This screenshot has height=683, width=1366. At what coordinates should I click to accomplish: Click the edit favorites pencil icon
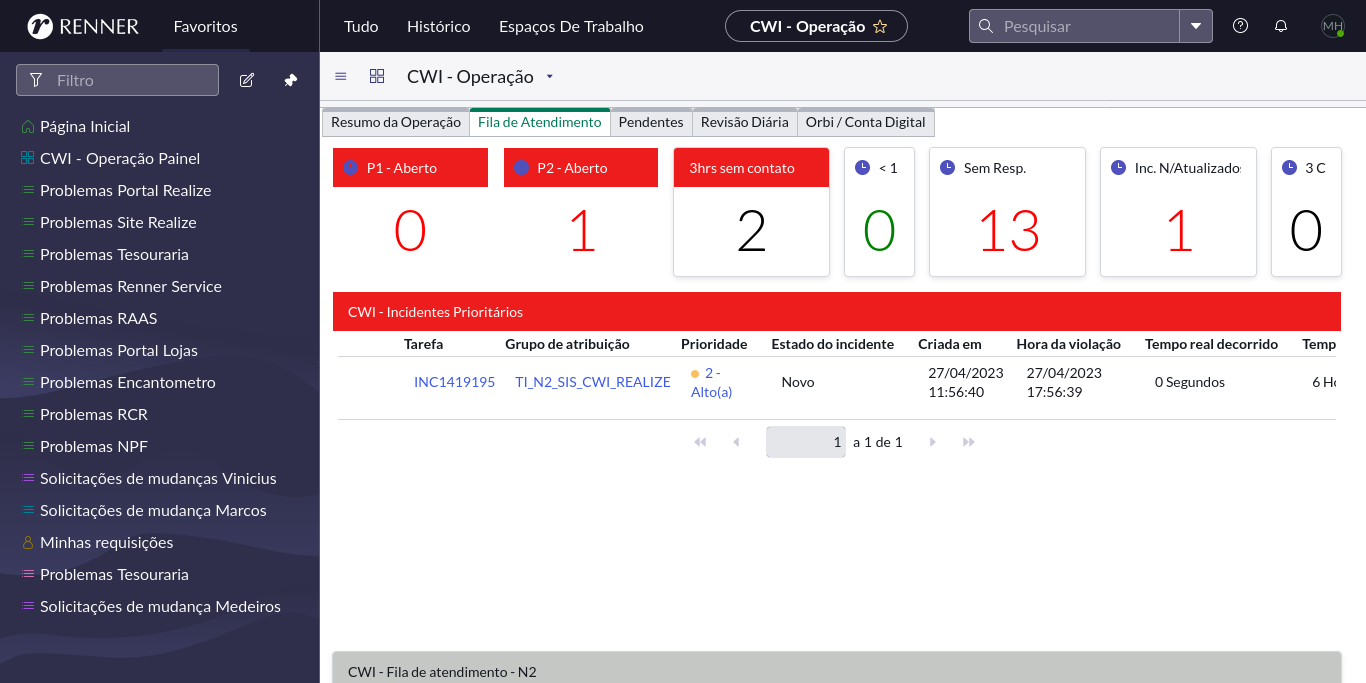coord(247,80)
